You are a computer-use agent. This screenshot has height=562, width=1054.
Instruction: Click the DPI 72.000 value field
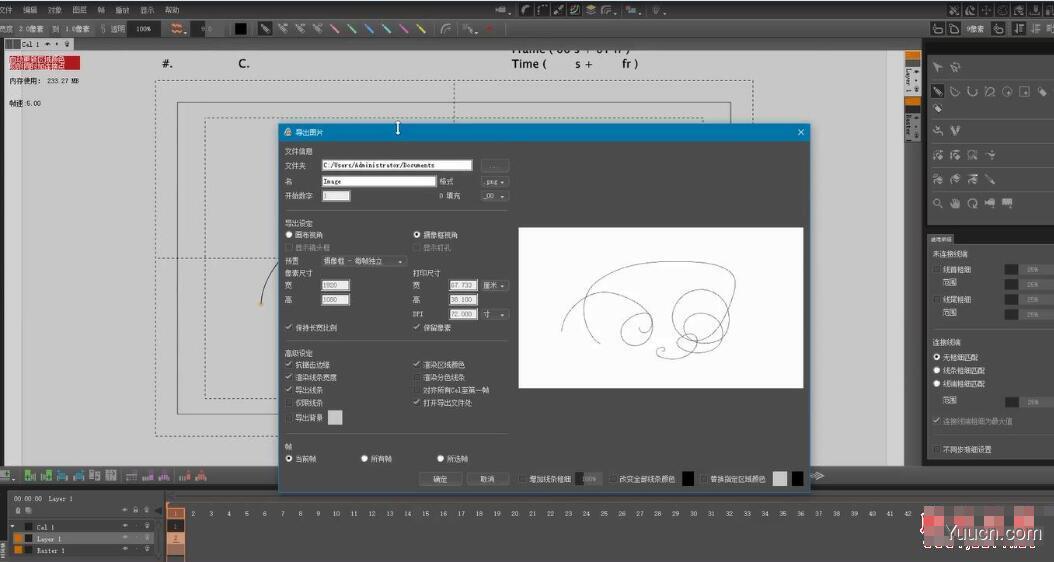pos(463,314)
